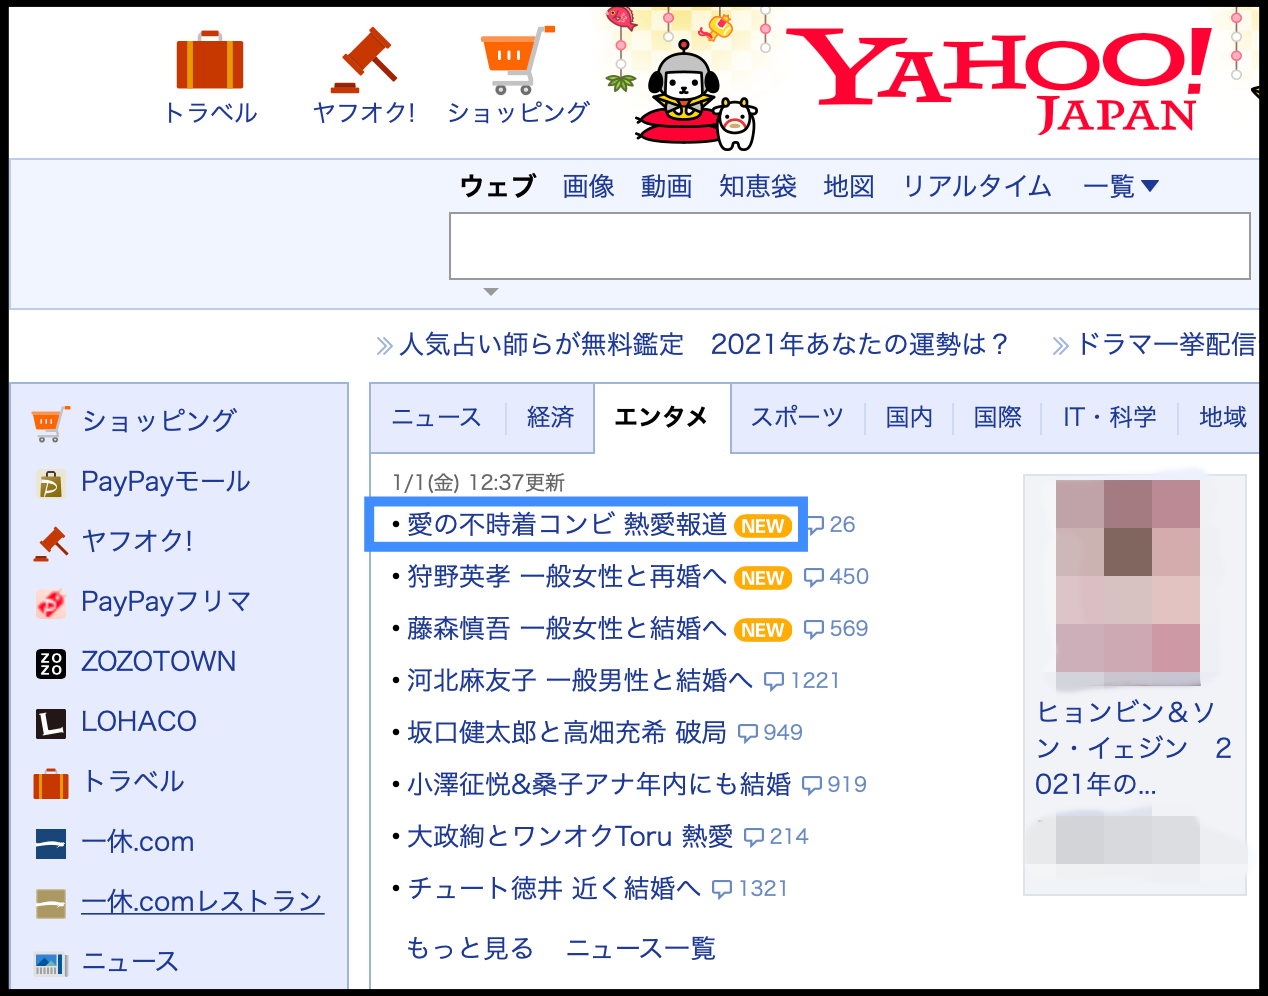The width and height of the screenshot is (1268, 996).
Task: Open comments icon for 愛の不時着コンビ story
Action: click(x=815, y=525)
